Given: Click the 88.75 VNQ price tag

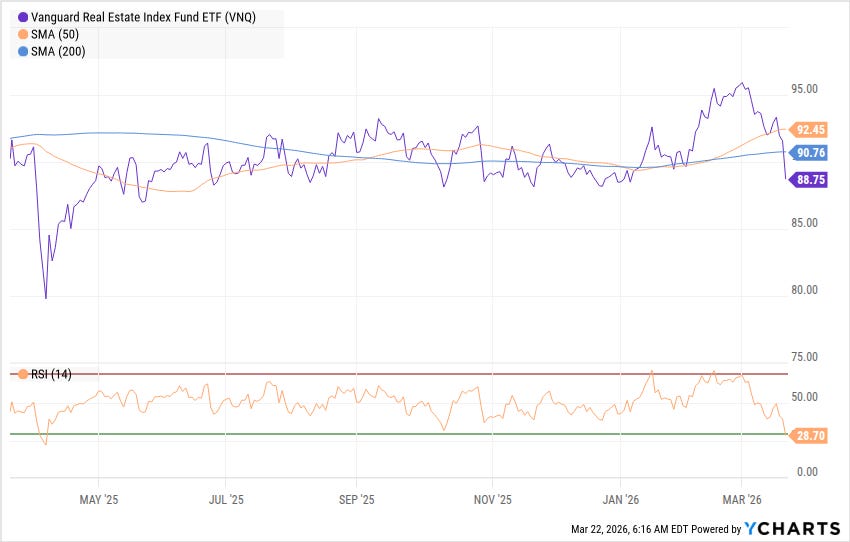Looking at the screenshot, I should click(x=808, y=180).
